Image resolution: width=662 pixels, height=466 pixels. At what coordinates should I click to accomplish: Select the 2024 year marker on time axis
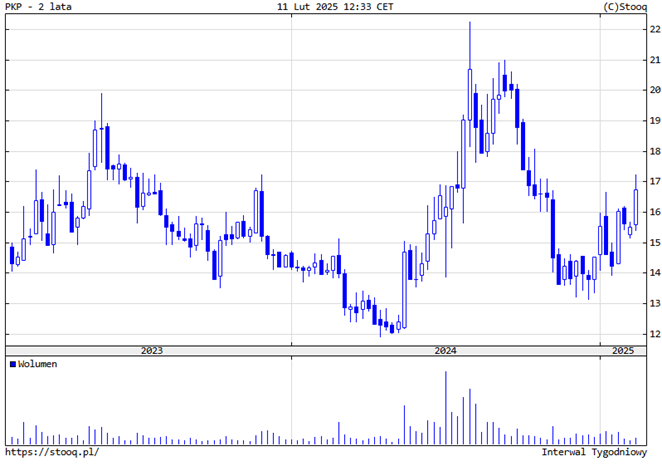445,350
